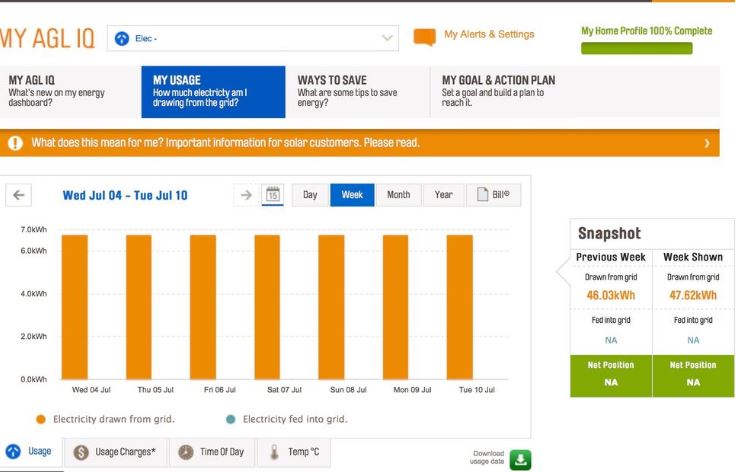Expand the solar customers information banner
The height and width of the screenshot is (472, 736).
706,143
